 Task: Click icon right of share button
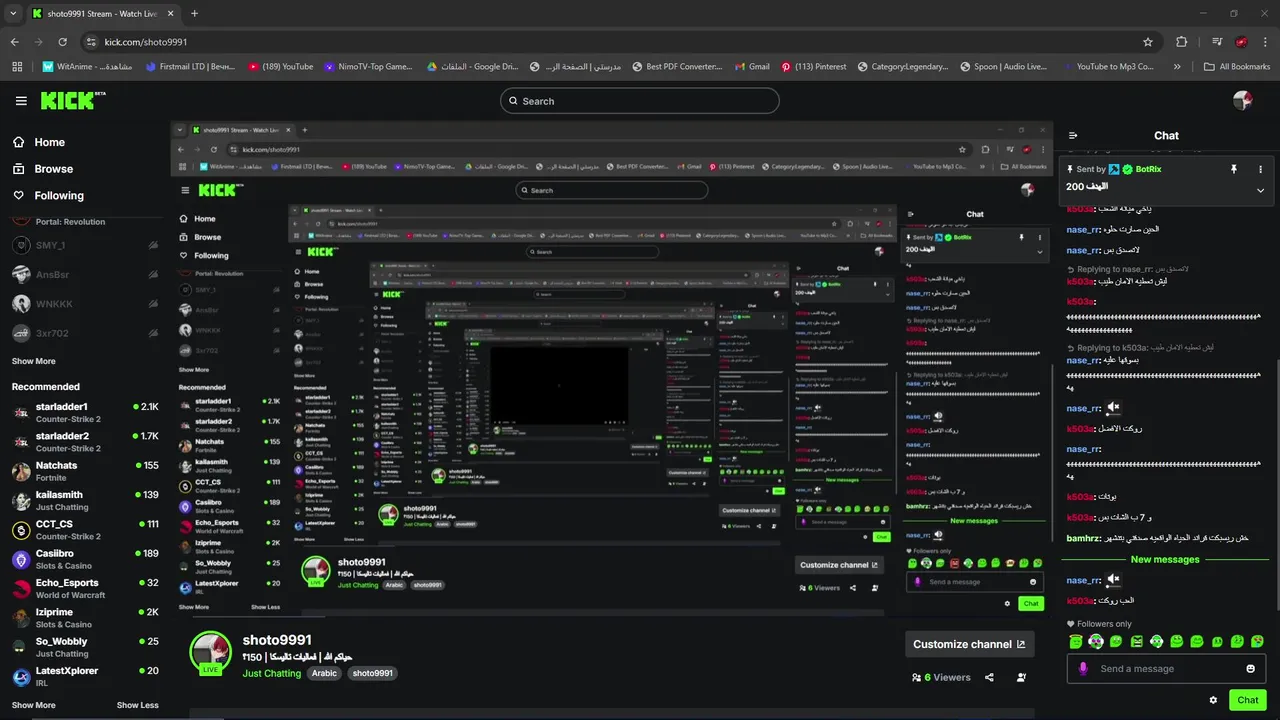(1021, 677)
